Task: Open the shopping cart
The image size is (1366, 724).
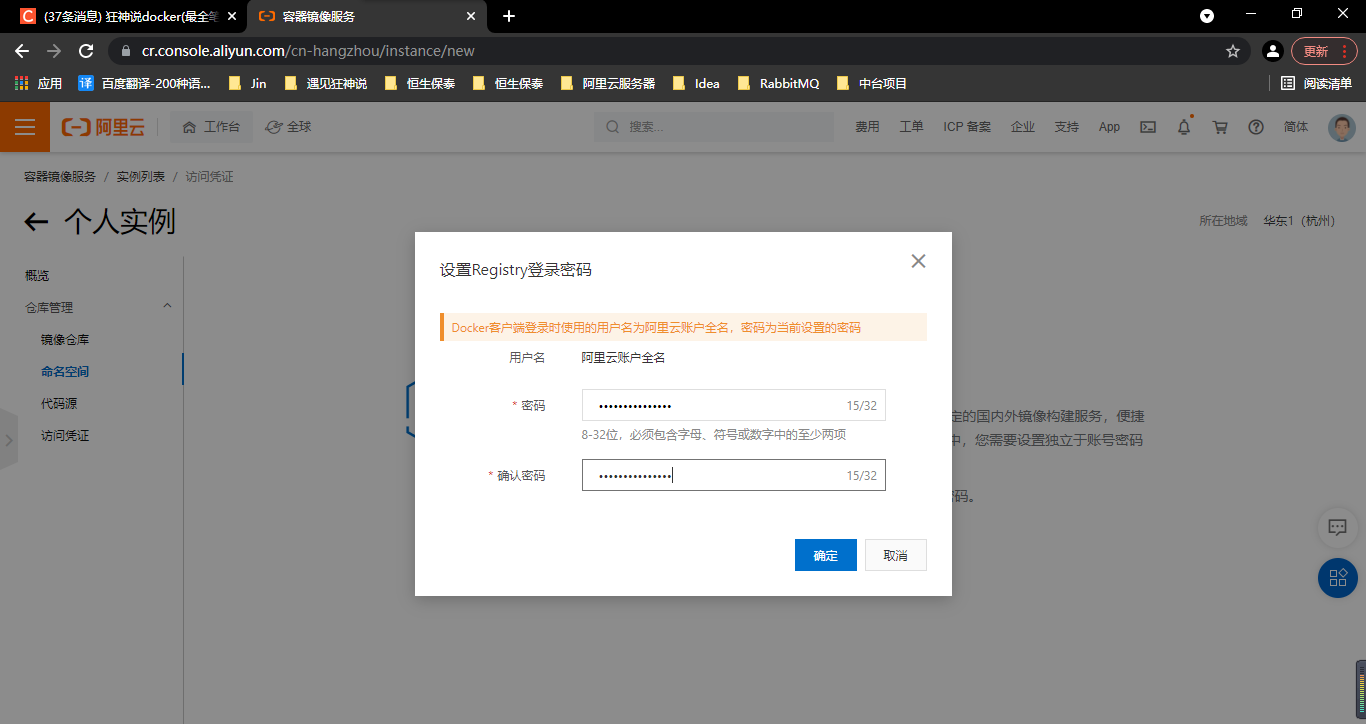Action: pos(1220,127)
